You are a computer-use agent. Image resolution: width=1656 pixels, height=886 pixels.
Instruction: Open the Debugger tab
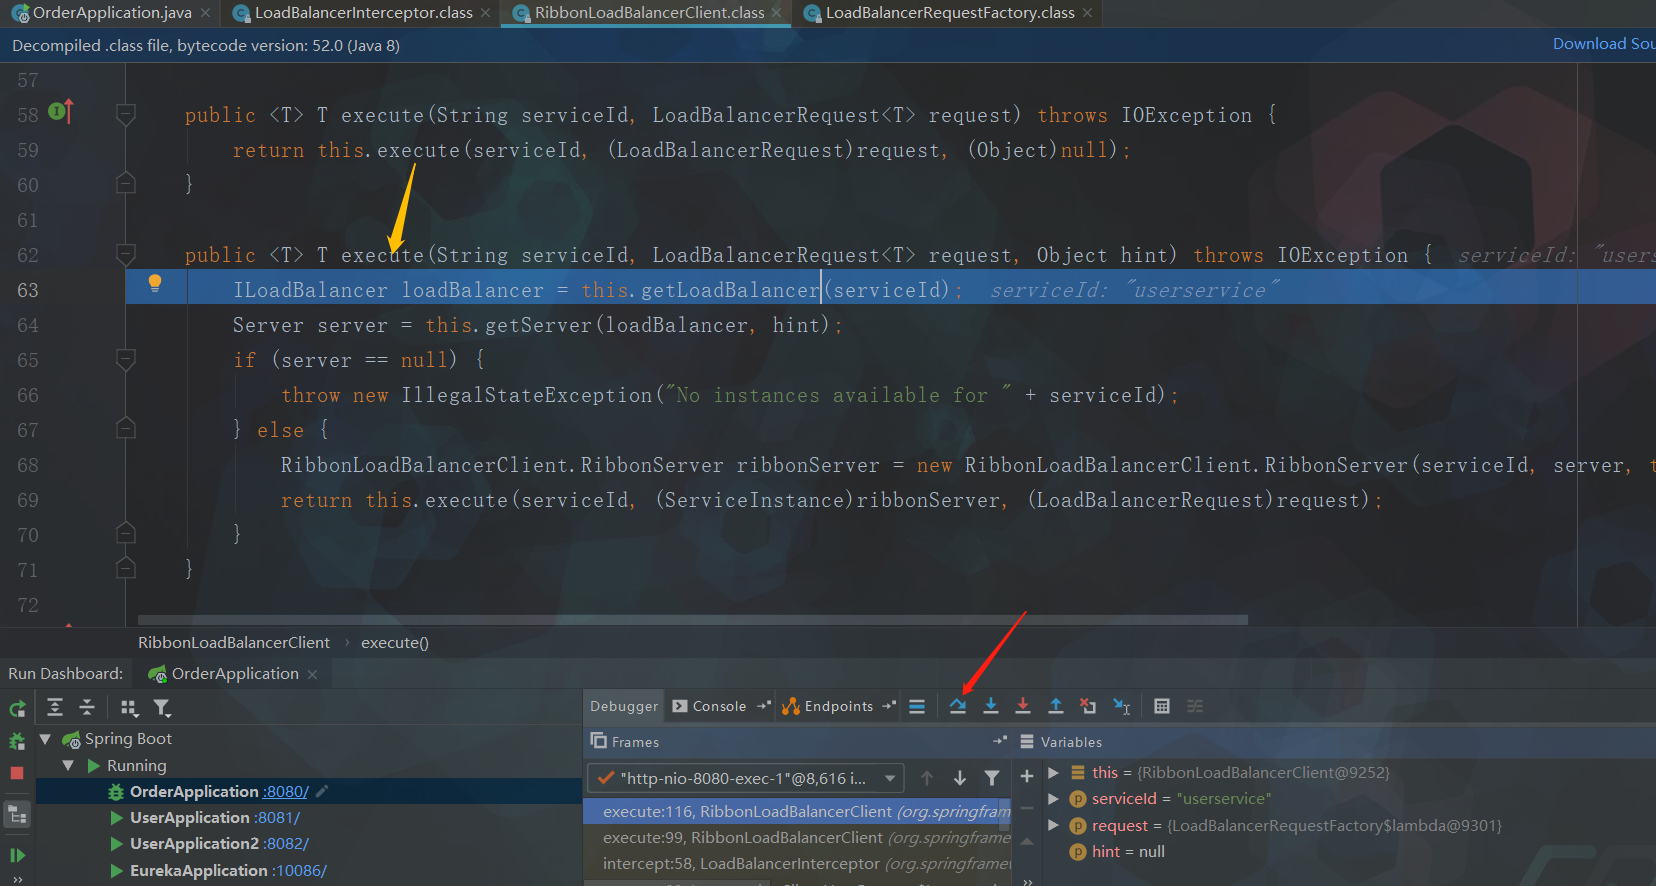[624, 706]
